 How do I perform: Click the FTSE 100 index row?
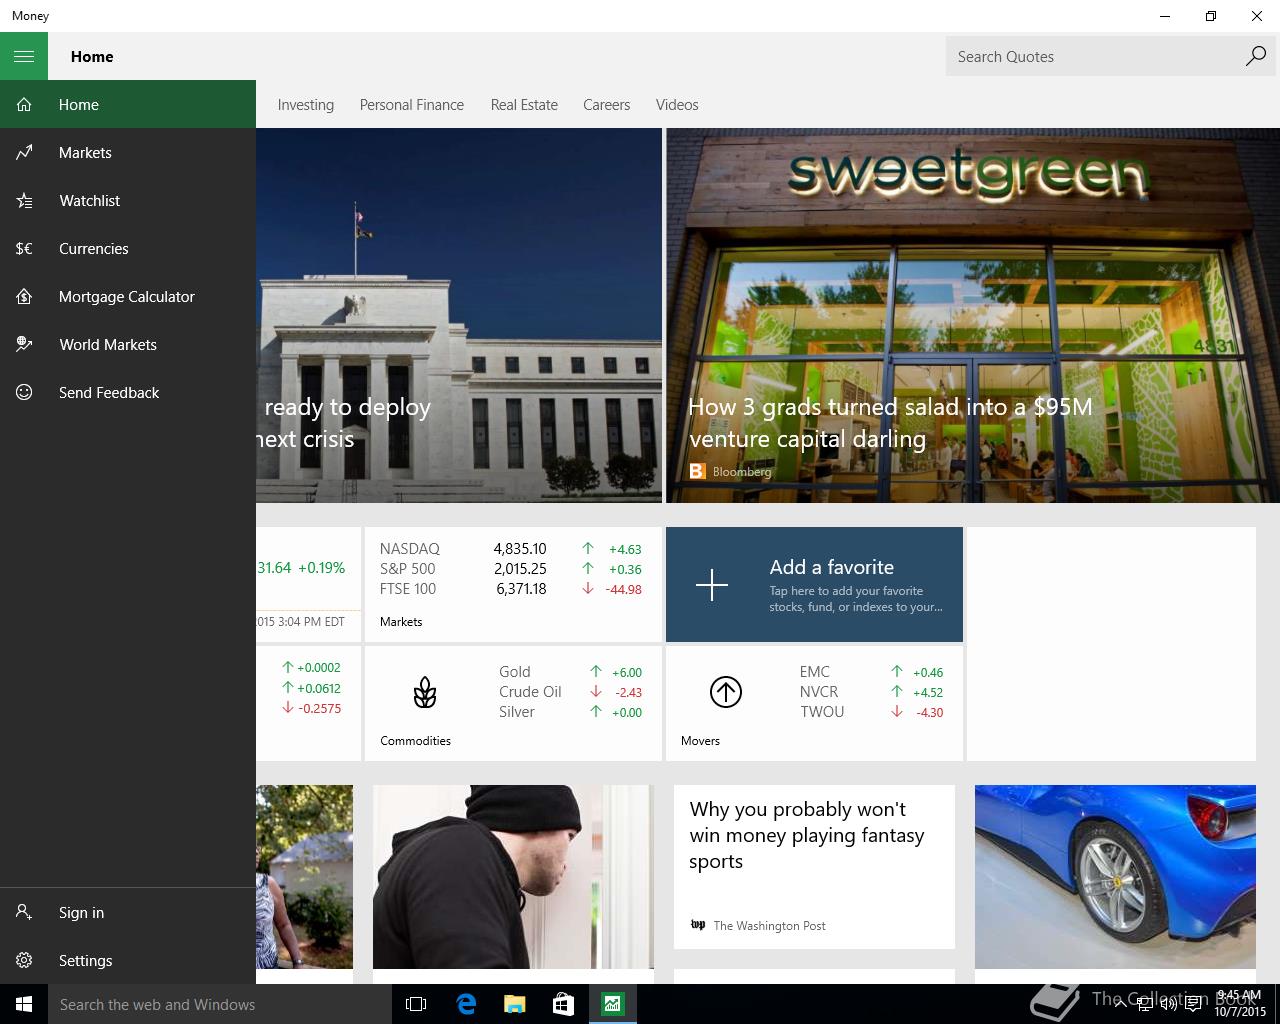point(511,588)
